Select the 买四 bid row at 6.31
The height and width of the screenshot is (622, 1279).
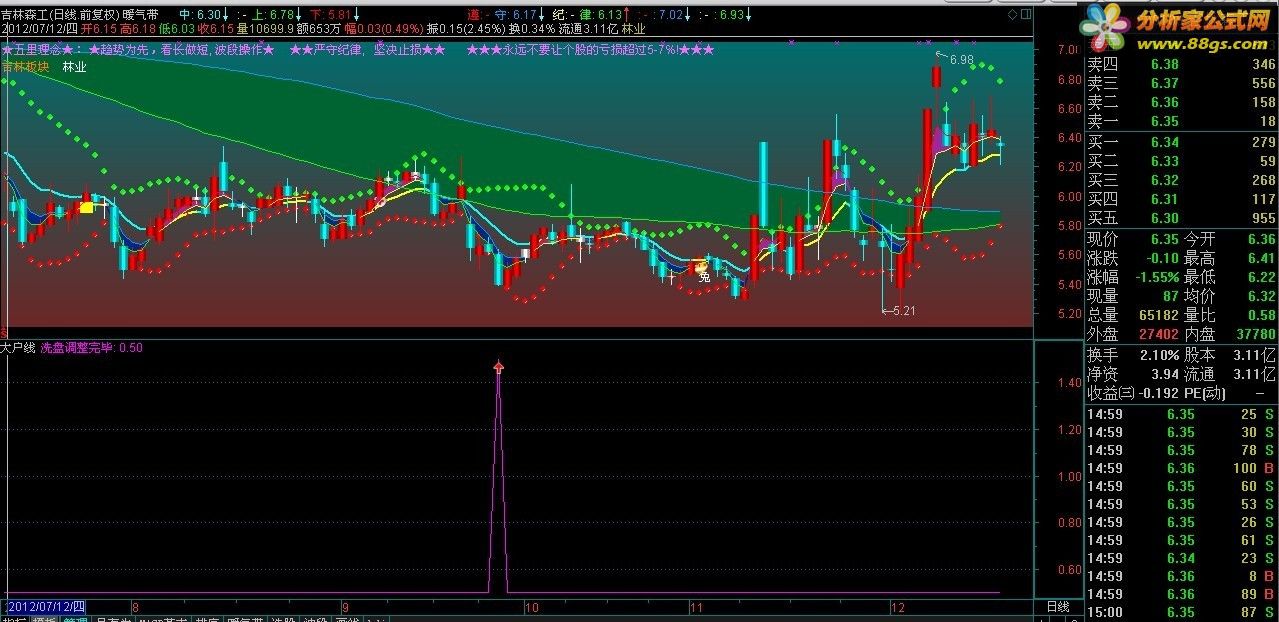[x=1182, y=200]
